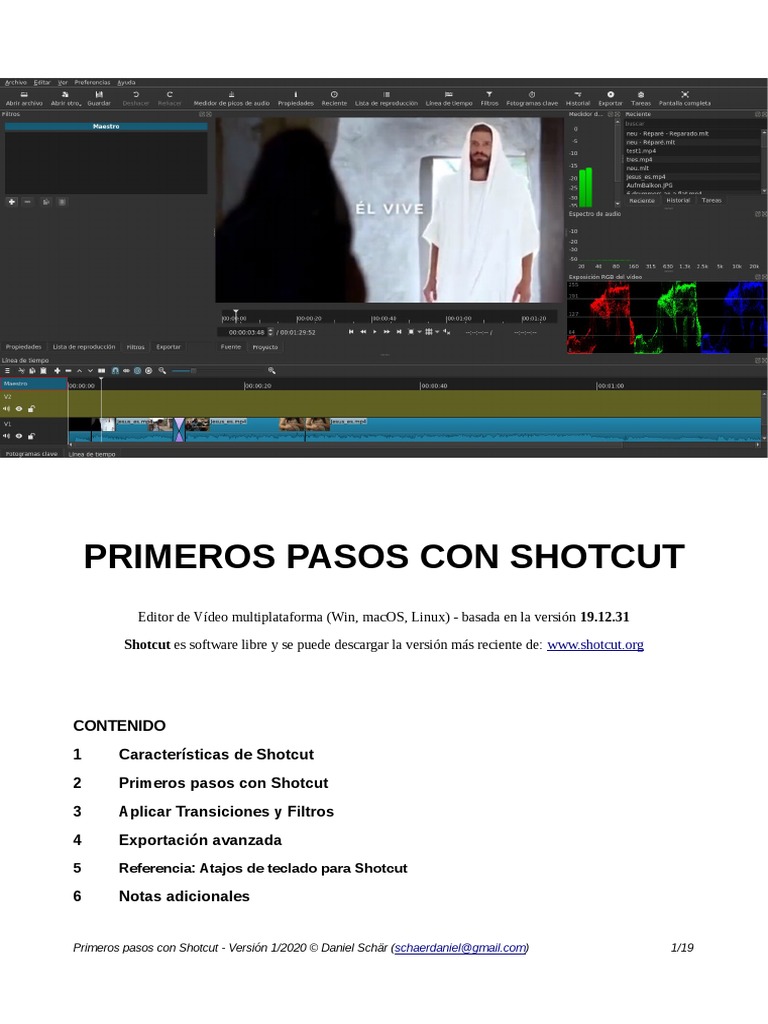Click the timeline cut scissors icon
Screen dimensions: 768x1024
[x=22, y=371]
